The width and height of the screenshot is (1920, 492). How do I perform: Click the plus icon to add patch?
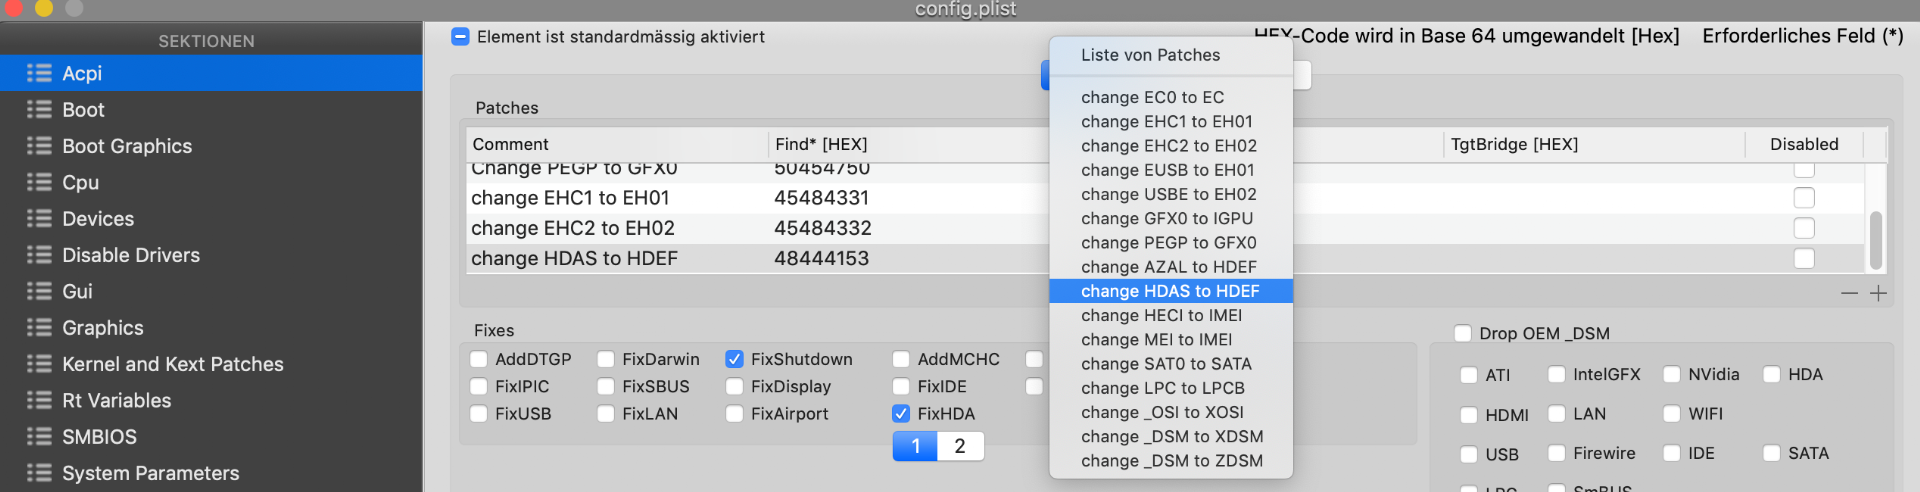(1878, 293)
